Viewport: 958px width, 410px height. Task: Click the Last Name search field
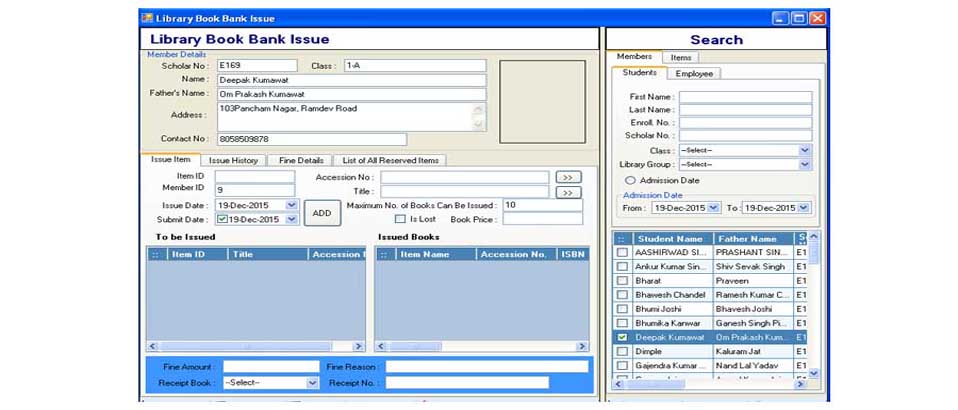(745, 110)
